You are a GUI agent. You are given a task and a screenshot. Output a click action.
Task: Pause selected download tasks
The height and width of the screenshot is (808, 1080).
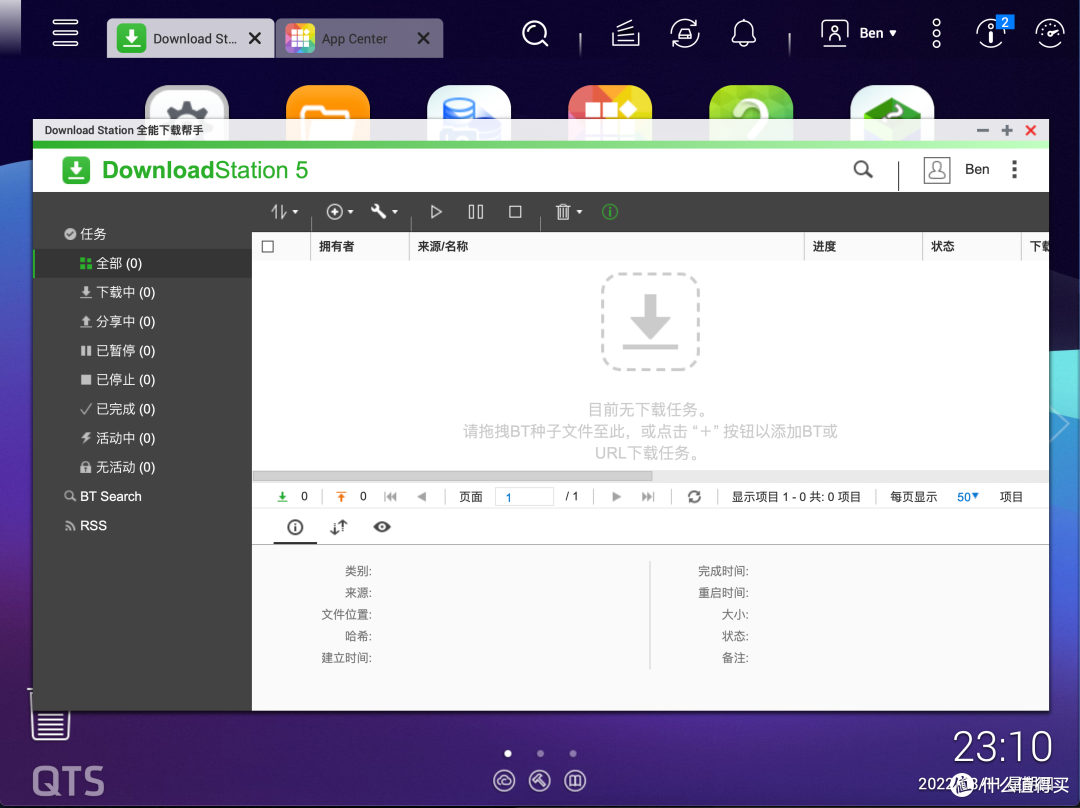point(476,211)
